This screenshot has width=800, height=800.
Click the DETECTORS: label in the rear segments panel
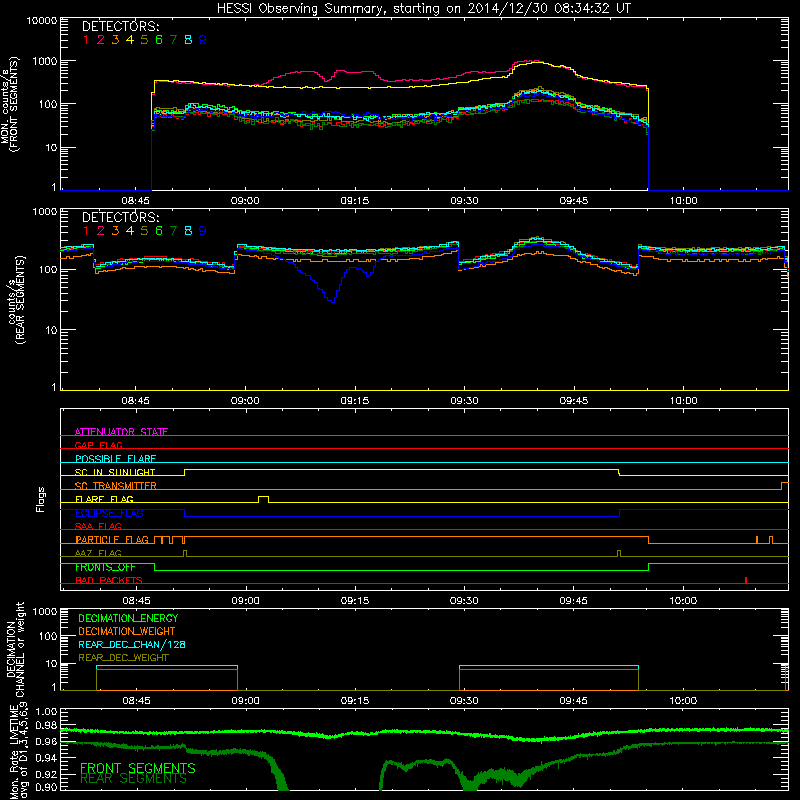pyautogui.click(x=120, y=217)
